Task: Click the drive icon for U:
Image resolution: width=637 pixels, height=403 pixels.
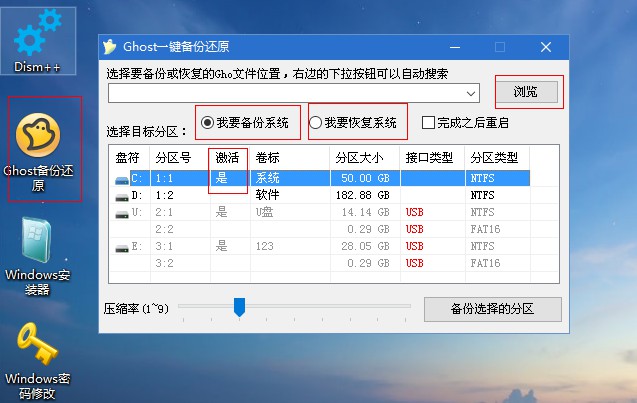Action: pyautogui.click(x=121, y=214)
